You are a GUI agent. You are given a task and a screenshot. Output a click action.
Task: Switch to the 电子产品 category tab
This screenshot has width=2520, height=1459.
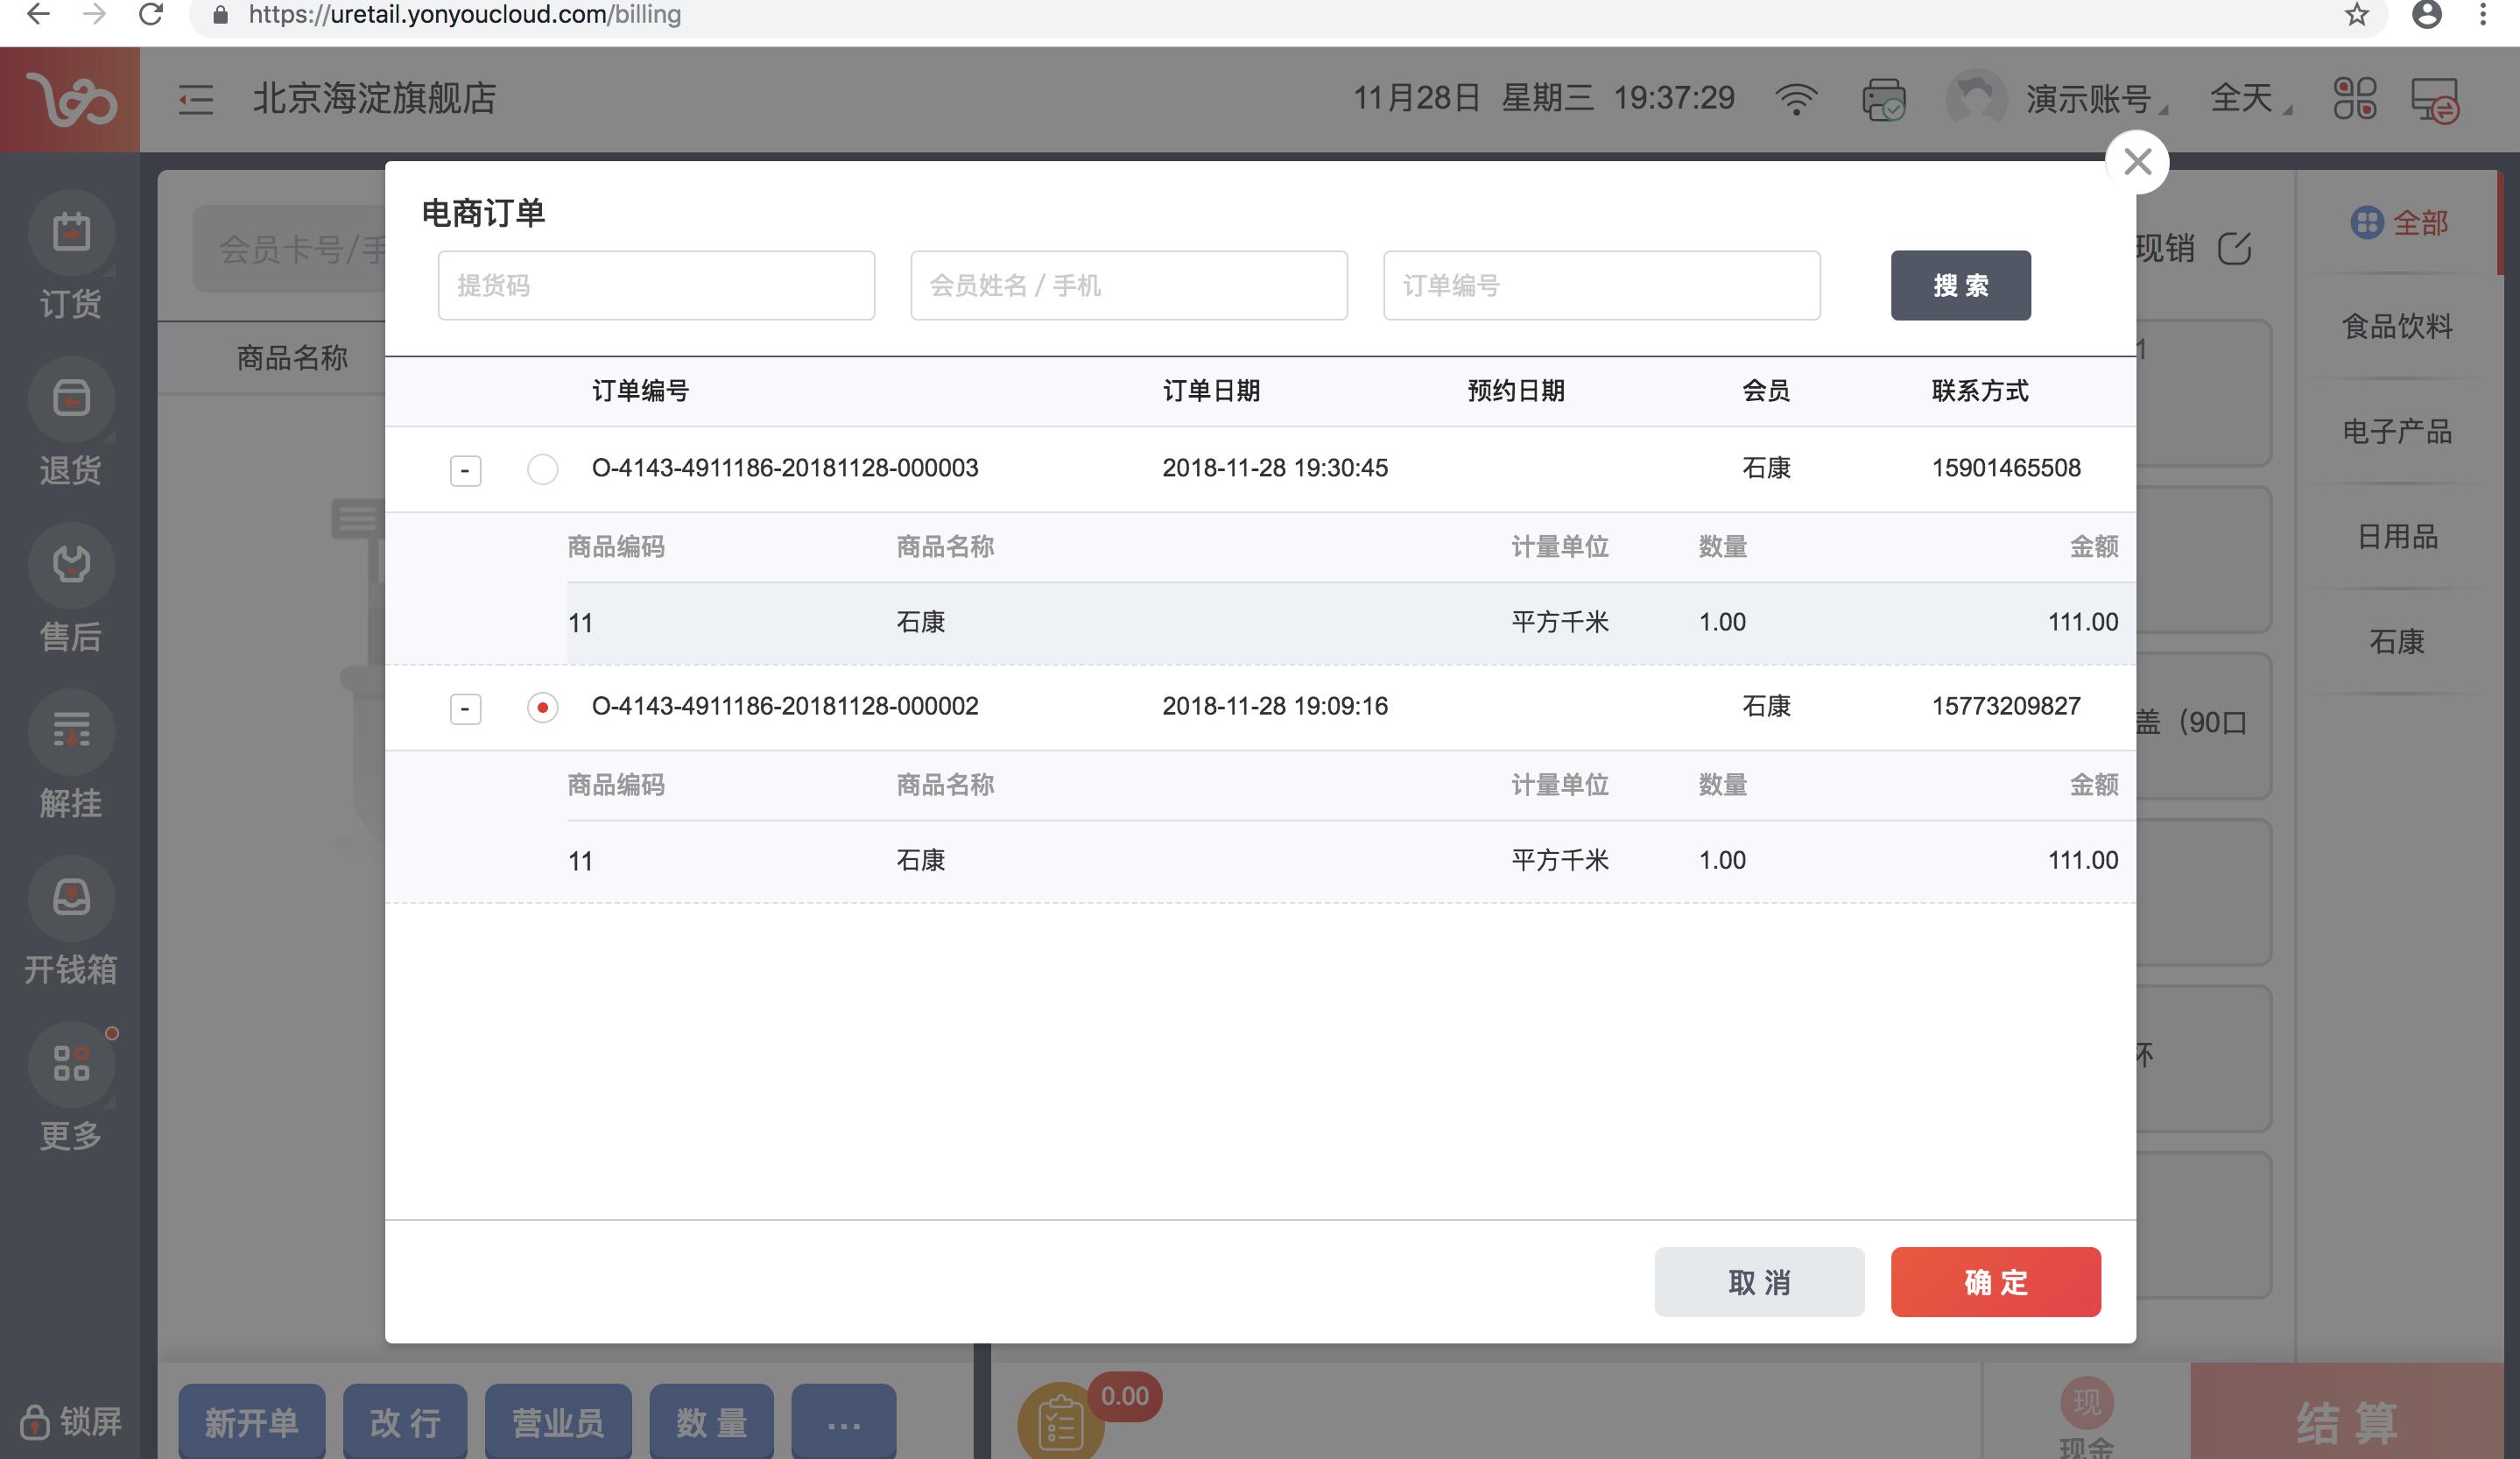pyautogui.click(x=2396, y=432)
